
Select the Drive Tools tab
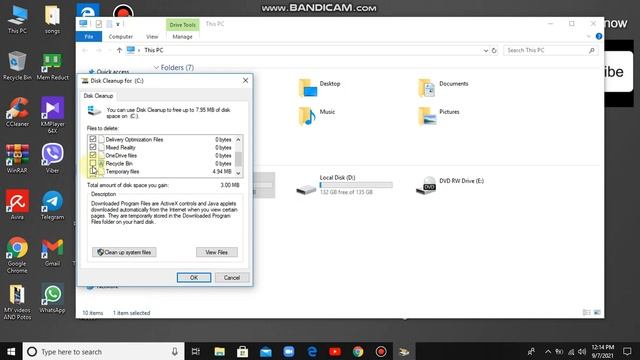[182, 25]
